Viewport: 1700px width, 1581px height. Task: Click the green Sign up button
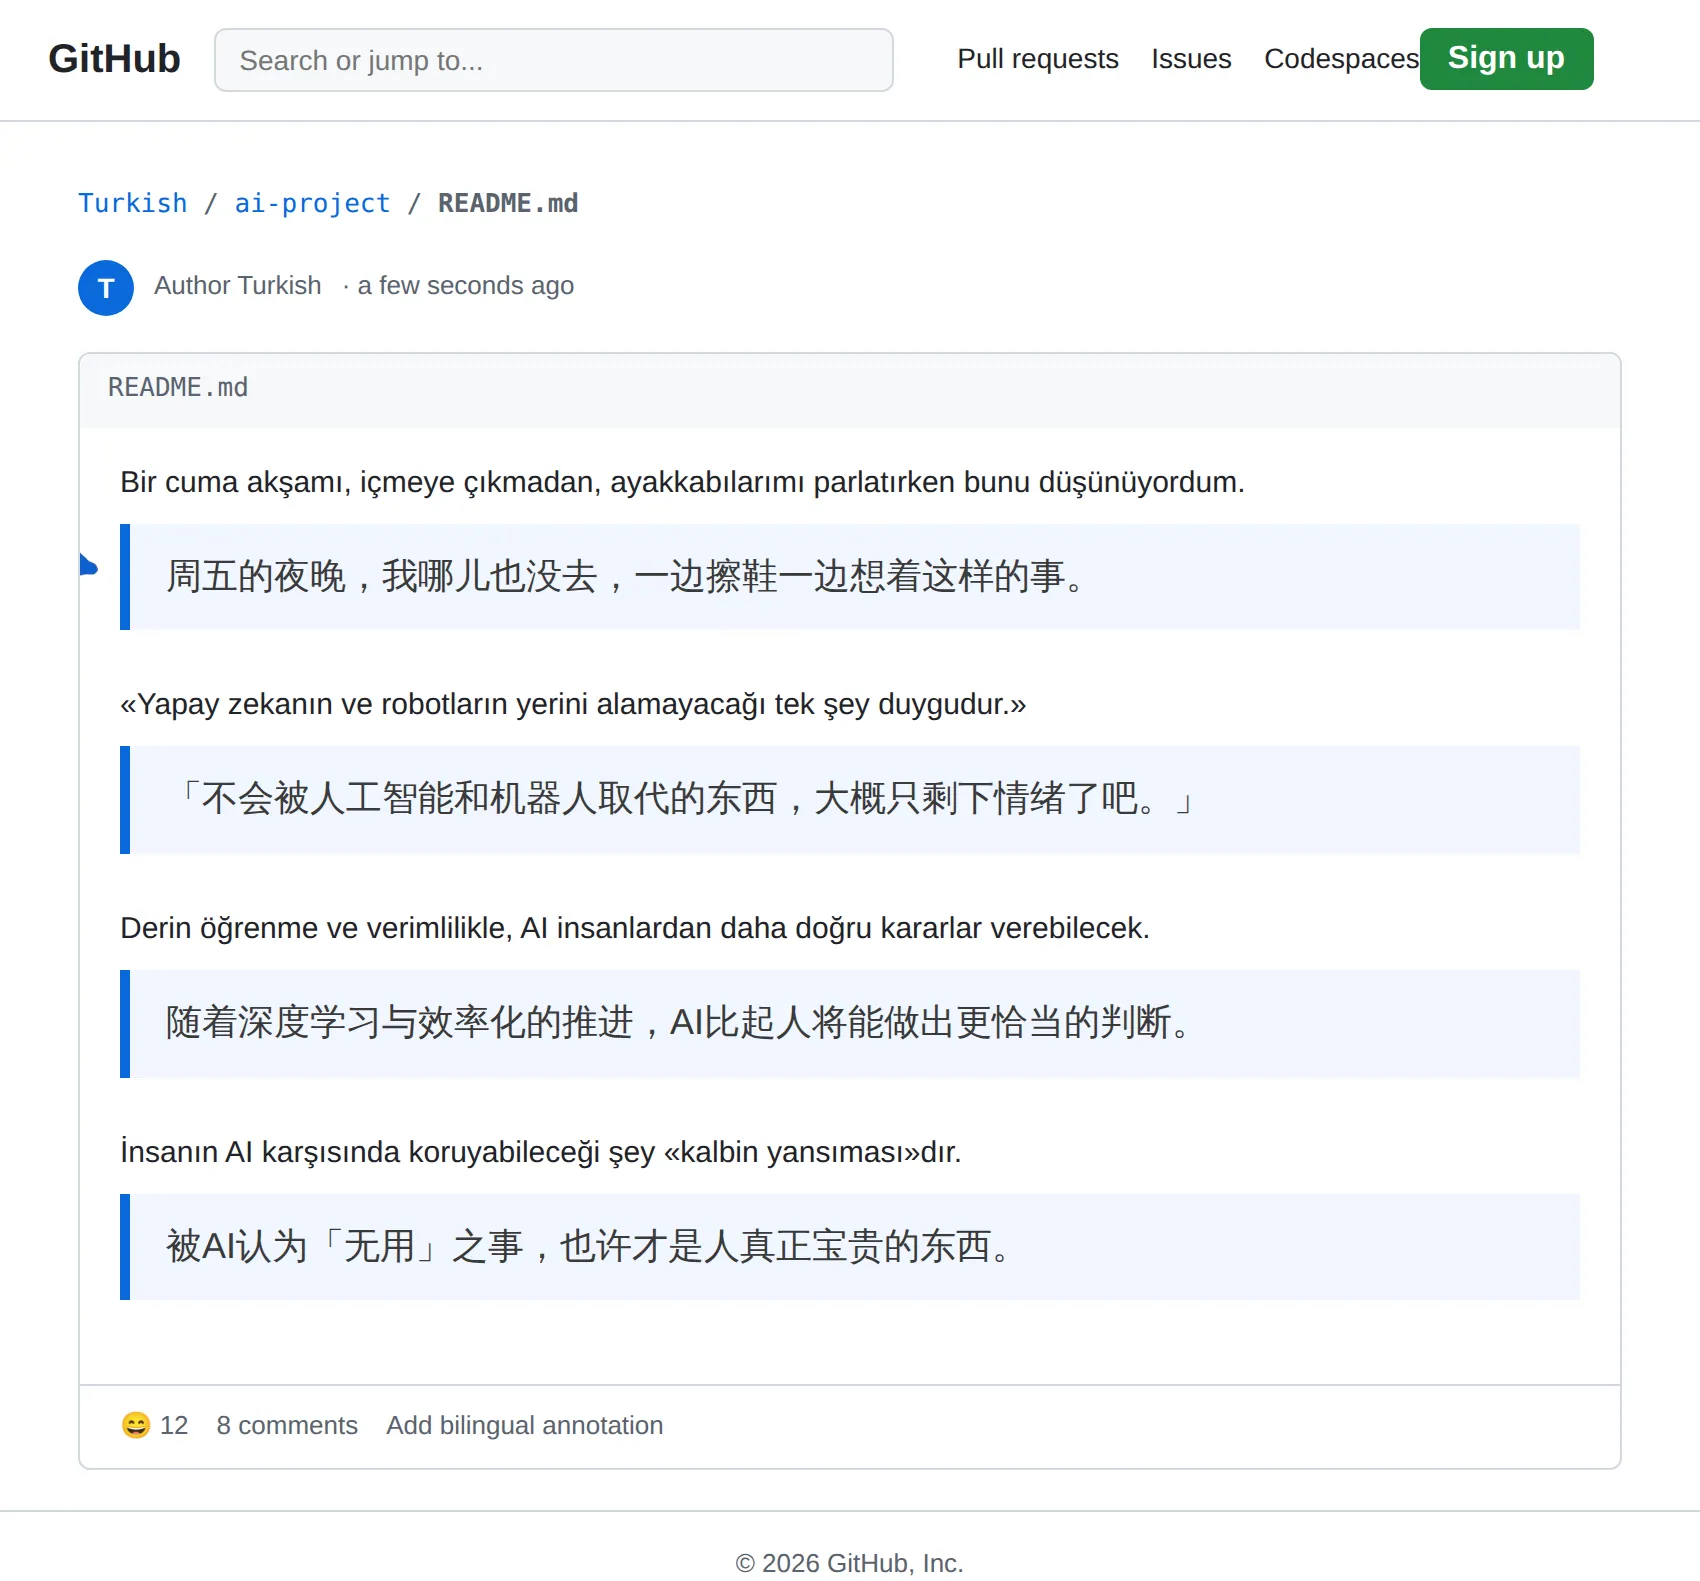(x=1506, y=59)
